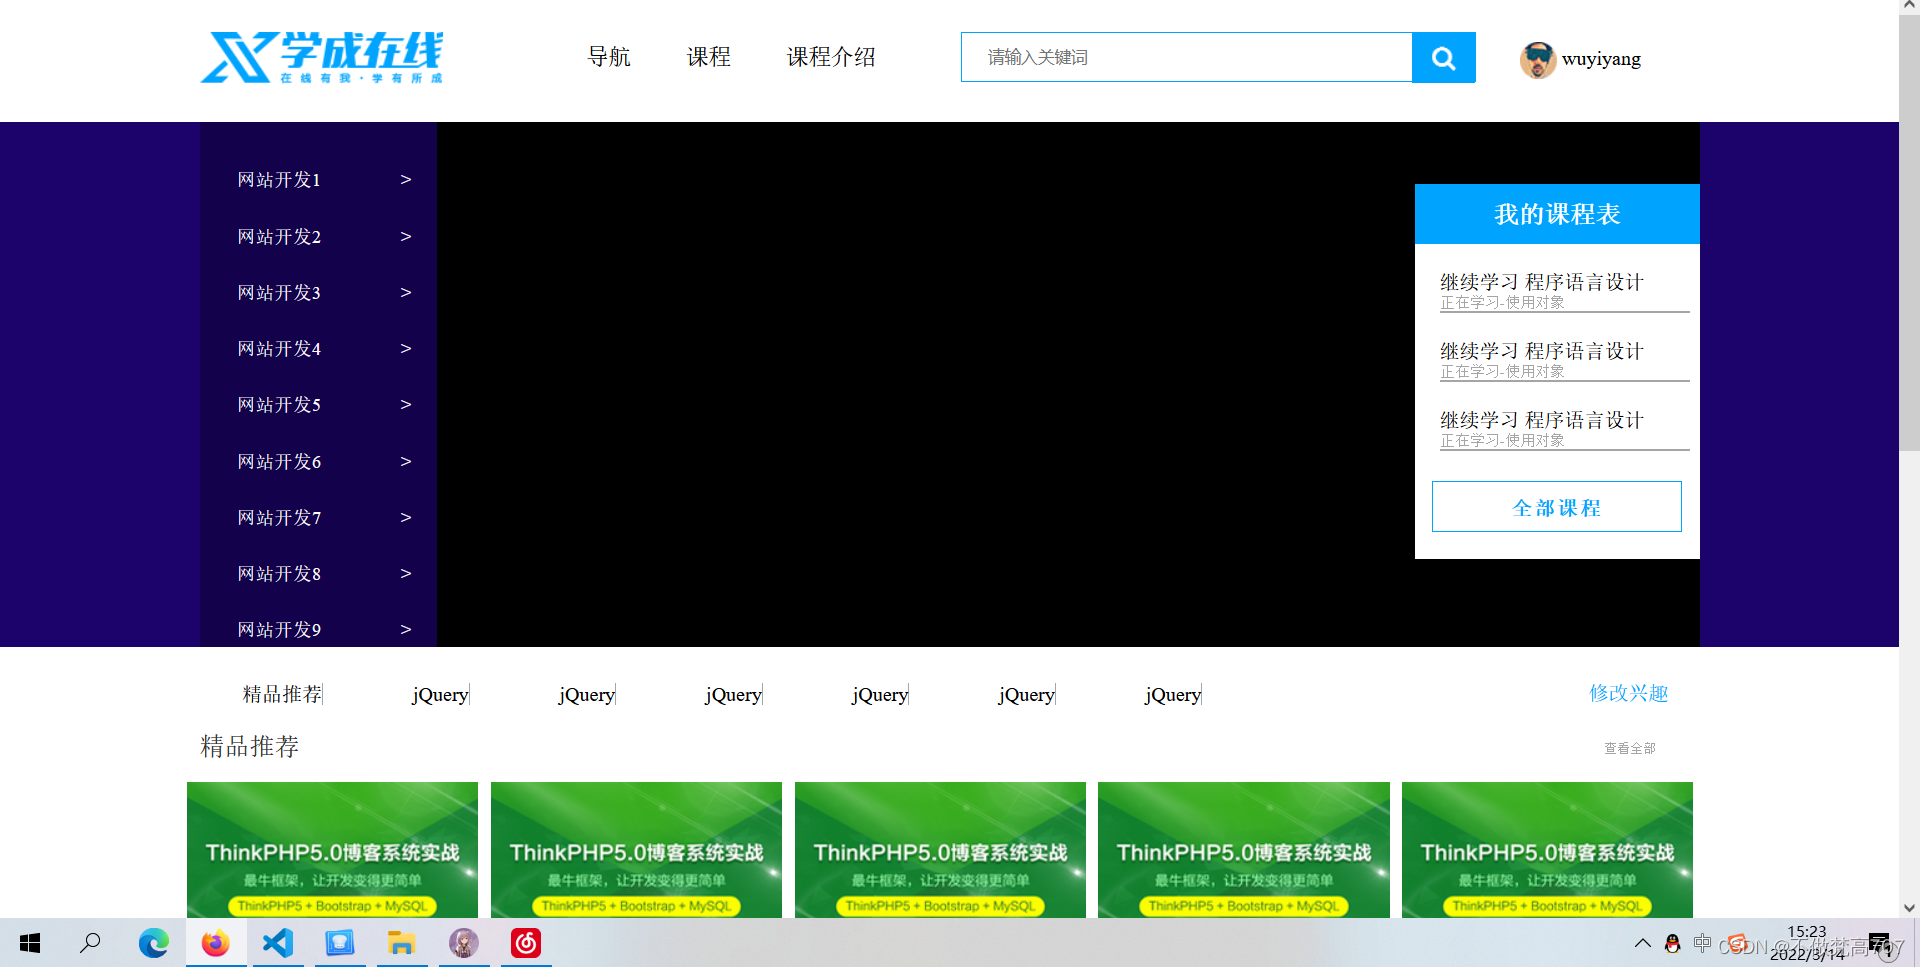Expand the 网站开发3 arrow

pyautogui.click(x=406, y=293)
